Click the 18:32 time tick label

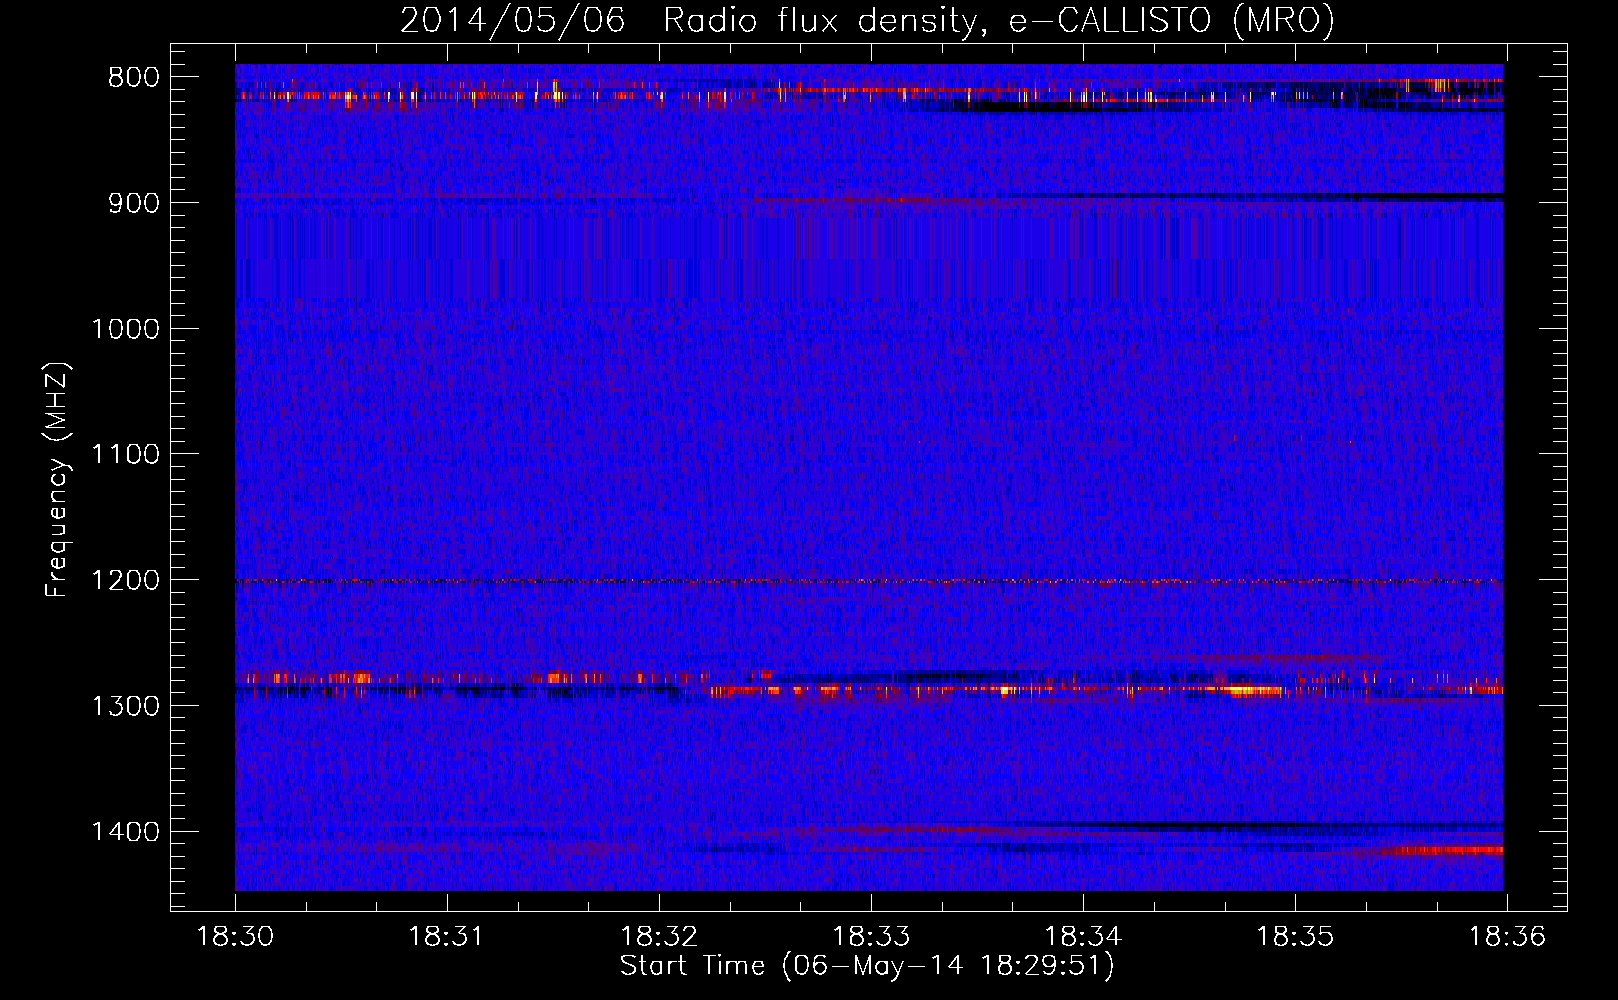coord(659,937)
